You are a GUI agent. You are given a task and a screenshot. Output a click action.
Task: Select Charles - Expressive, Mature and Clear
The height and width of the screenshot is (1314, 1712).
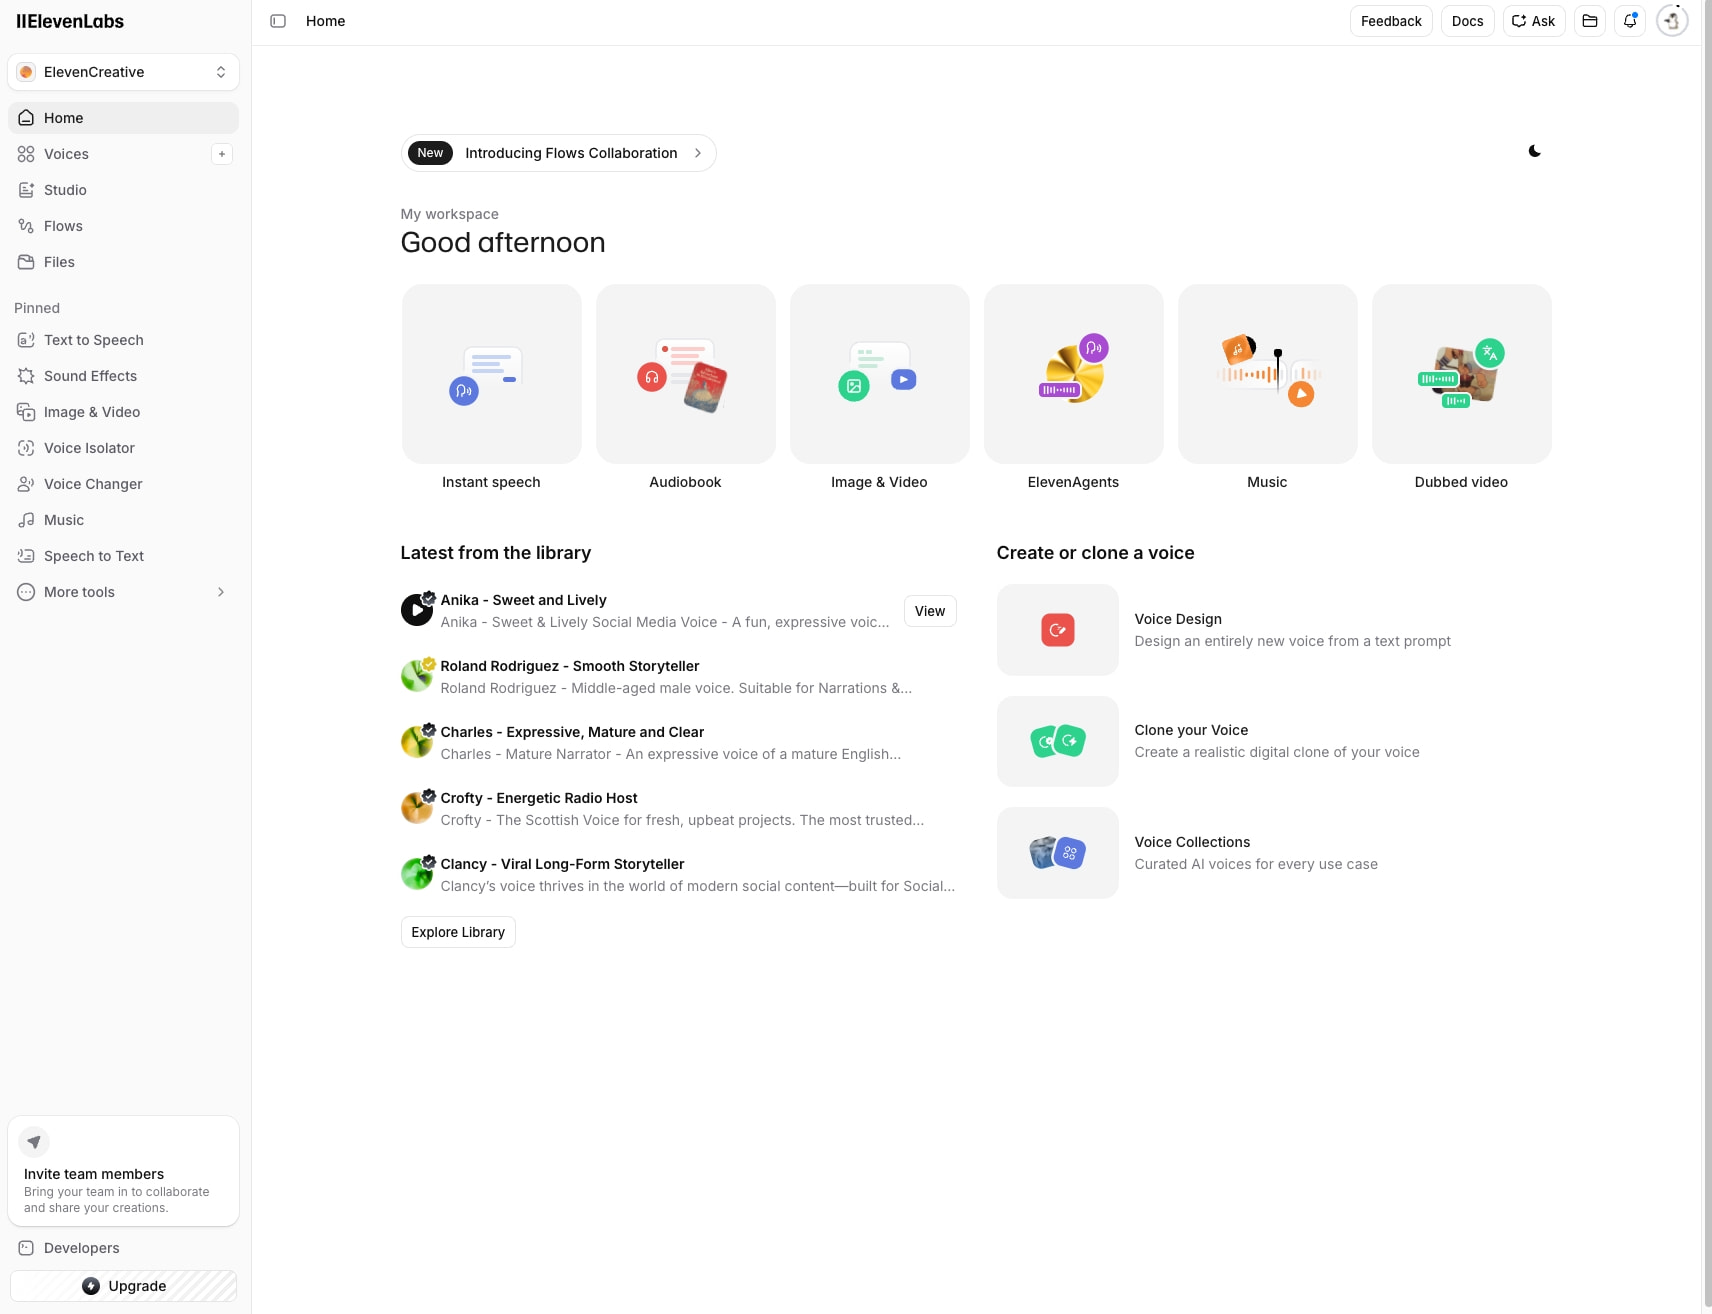point(572,732)
